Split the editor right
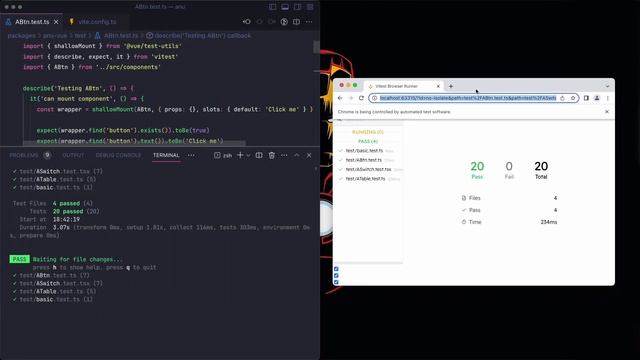 point(297,22)
